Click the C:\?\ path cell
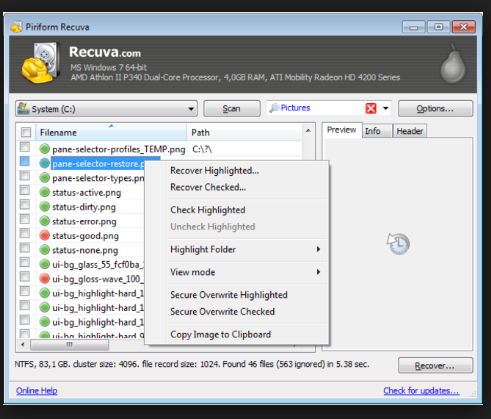 [202, 149]
